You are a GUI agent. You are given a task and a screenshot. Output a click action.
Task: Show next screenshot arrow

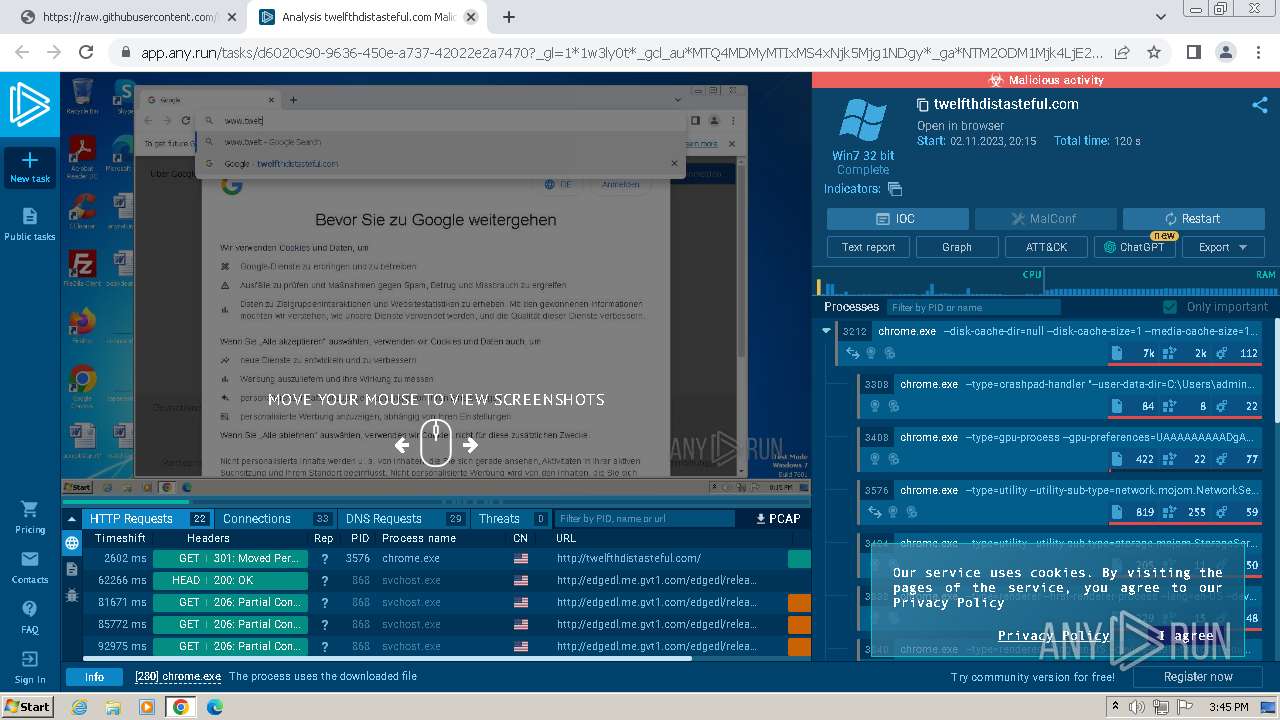coord(470,445)
